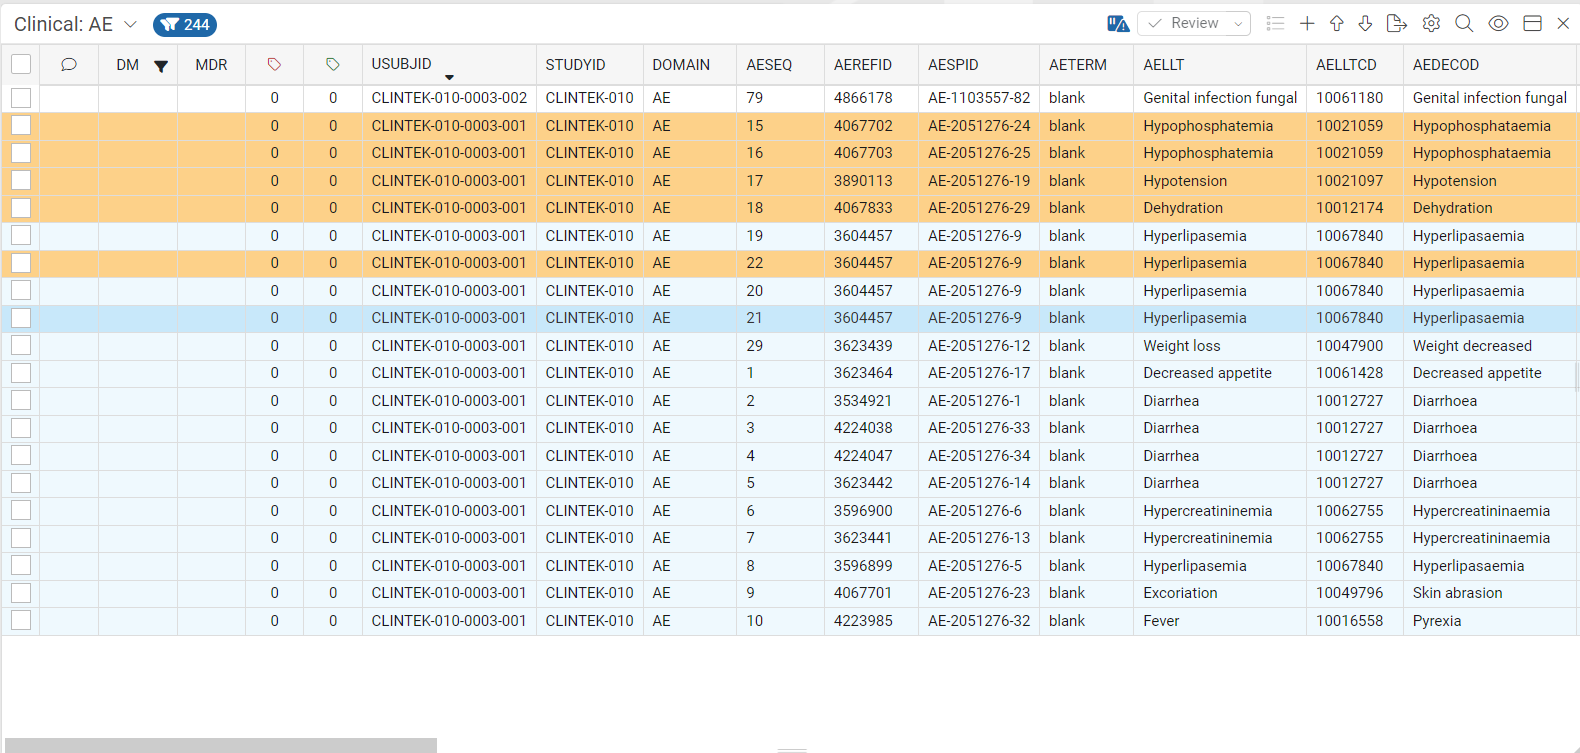Image resolution: width=1580 pixels, height=753 pixels.
Task: Click the discrepancy warning icon in toolbar
Action: pos(1118,24)
